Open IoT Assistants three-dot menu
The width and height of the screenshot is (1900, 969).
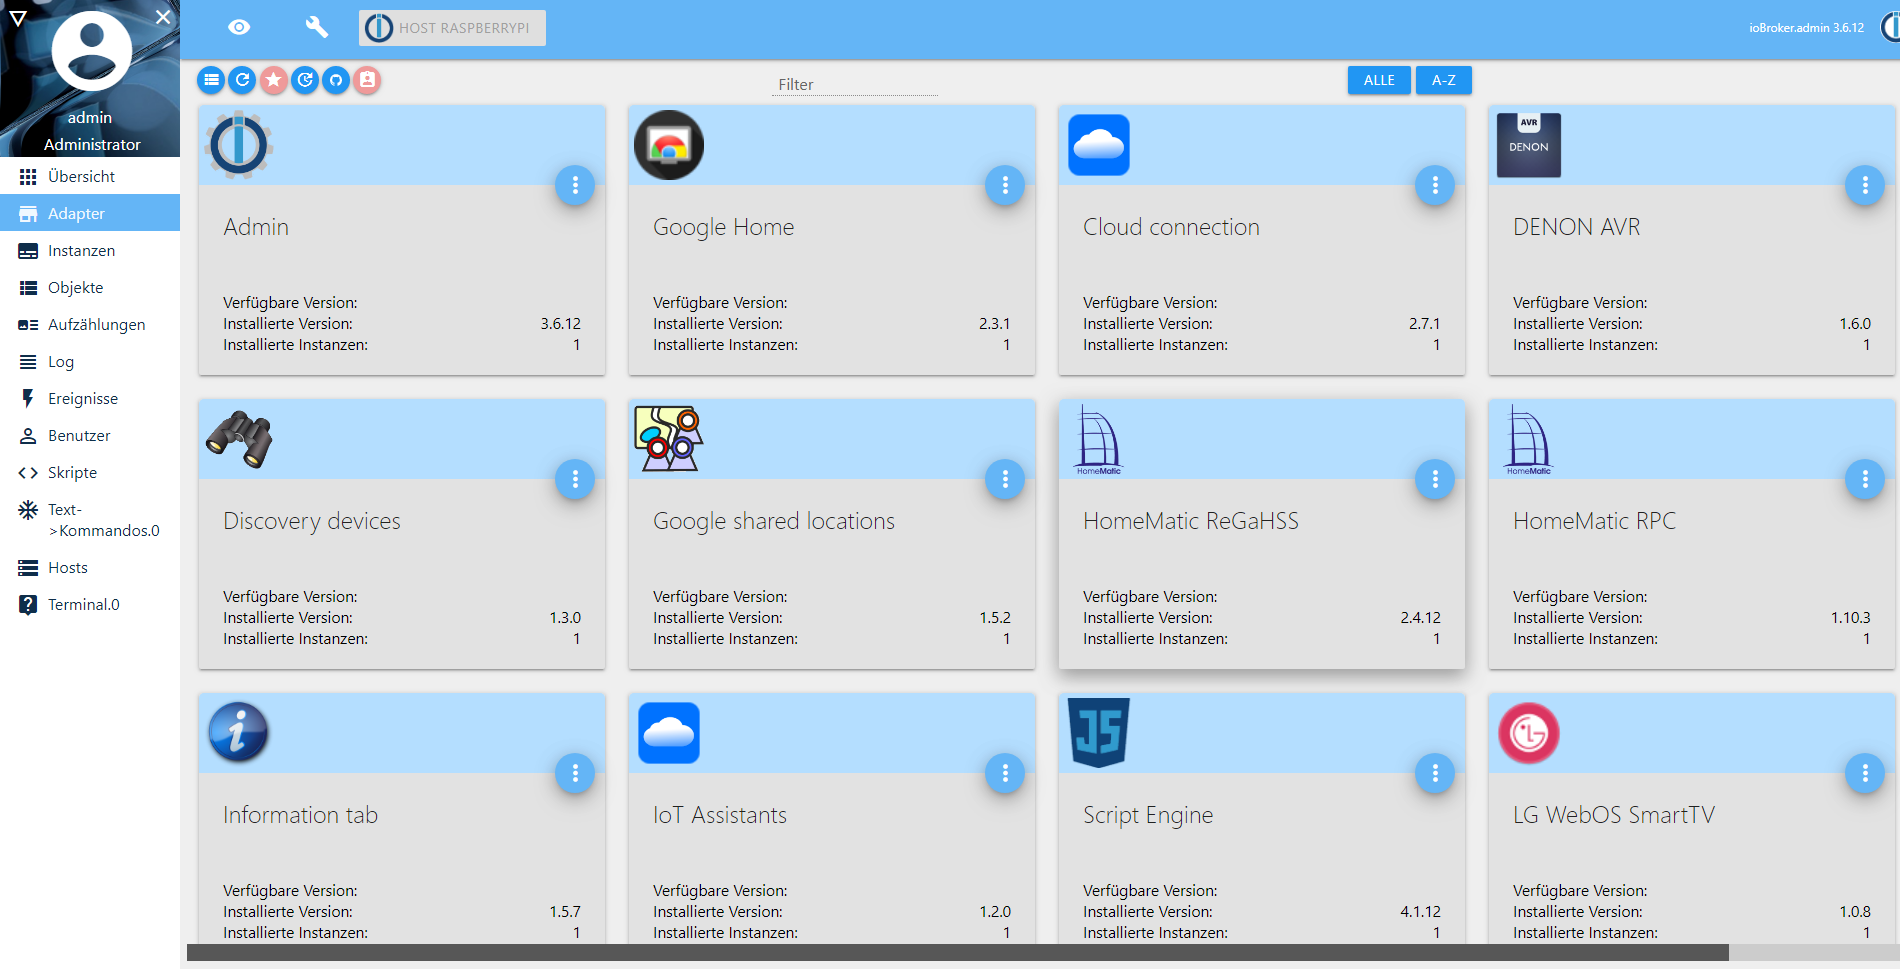1005,773
